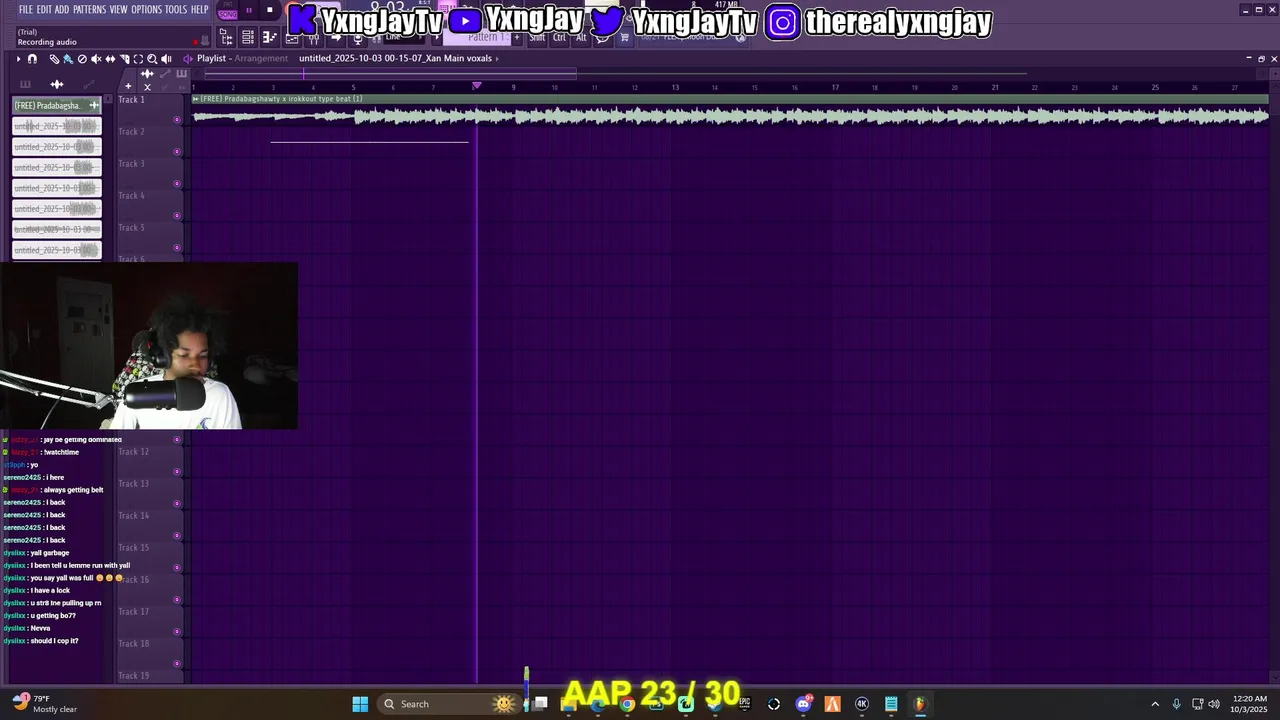Click the add track plus icon
1280x720 pixels.
(x=128, y=86)
